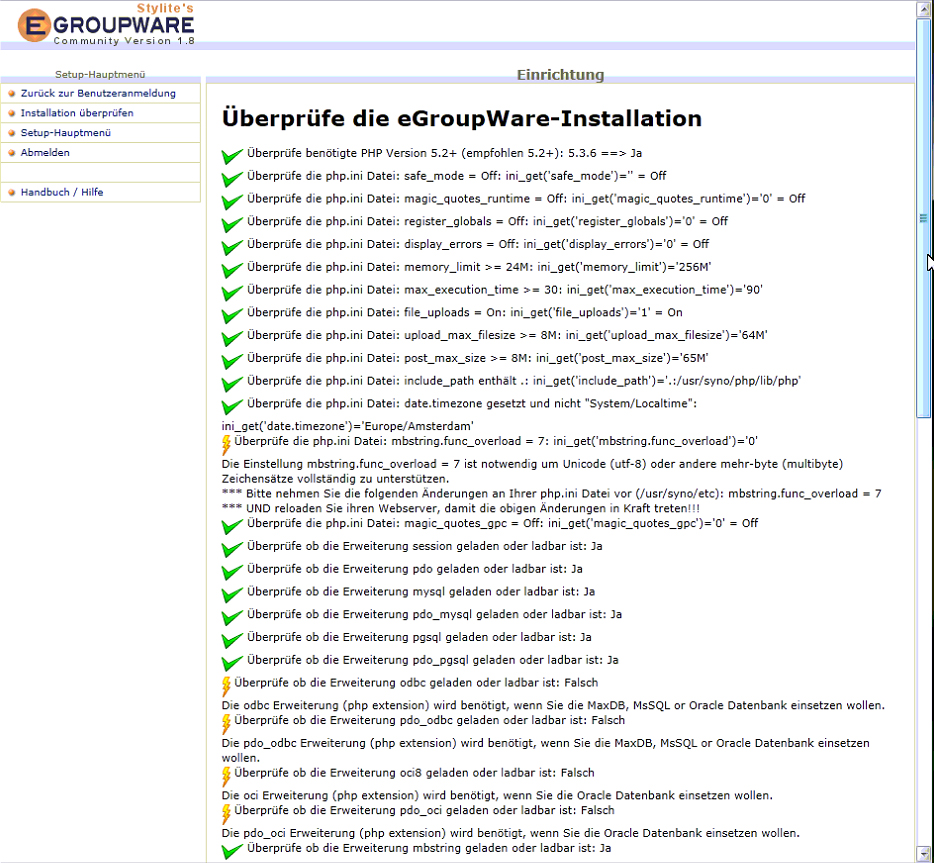Click warning bolt beside odbc extension check
This screenshot has width=934, height=863.
pos(226,686)
